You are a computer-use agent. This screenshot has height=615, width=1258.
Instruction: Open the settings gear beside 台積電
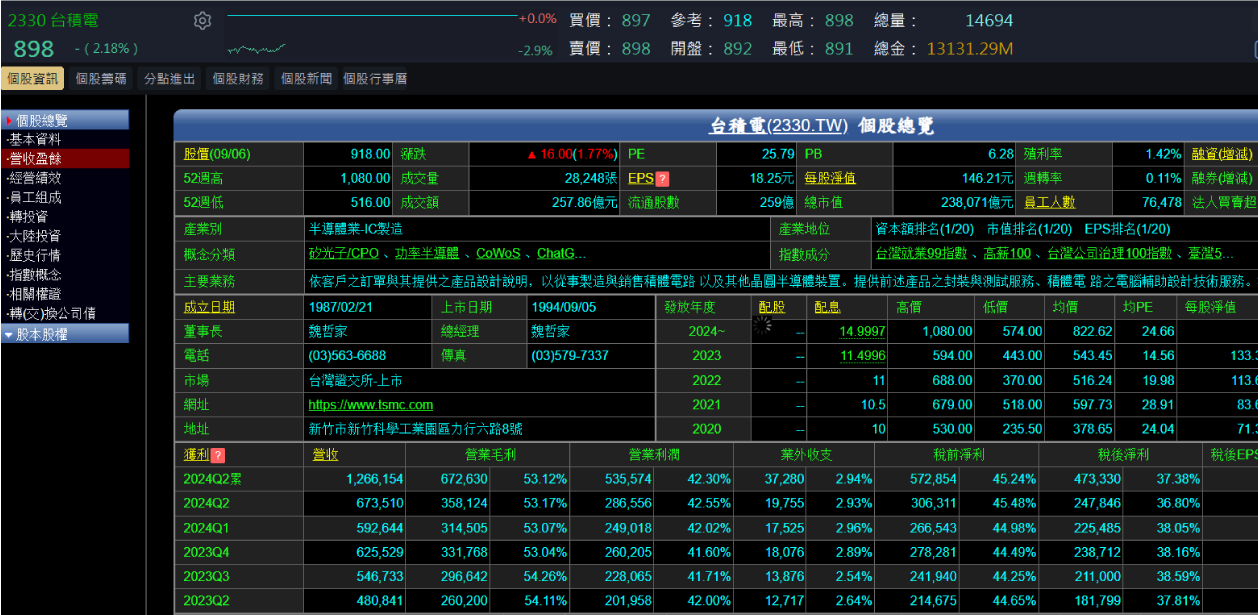[203, 21]
